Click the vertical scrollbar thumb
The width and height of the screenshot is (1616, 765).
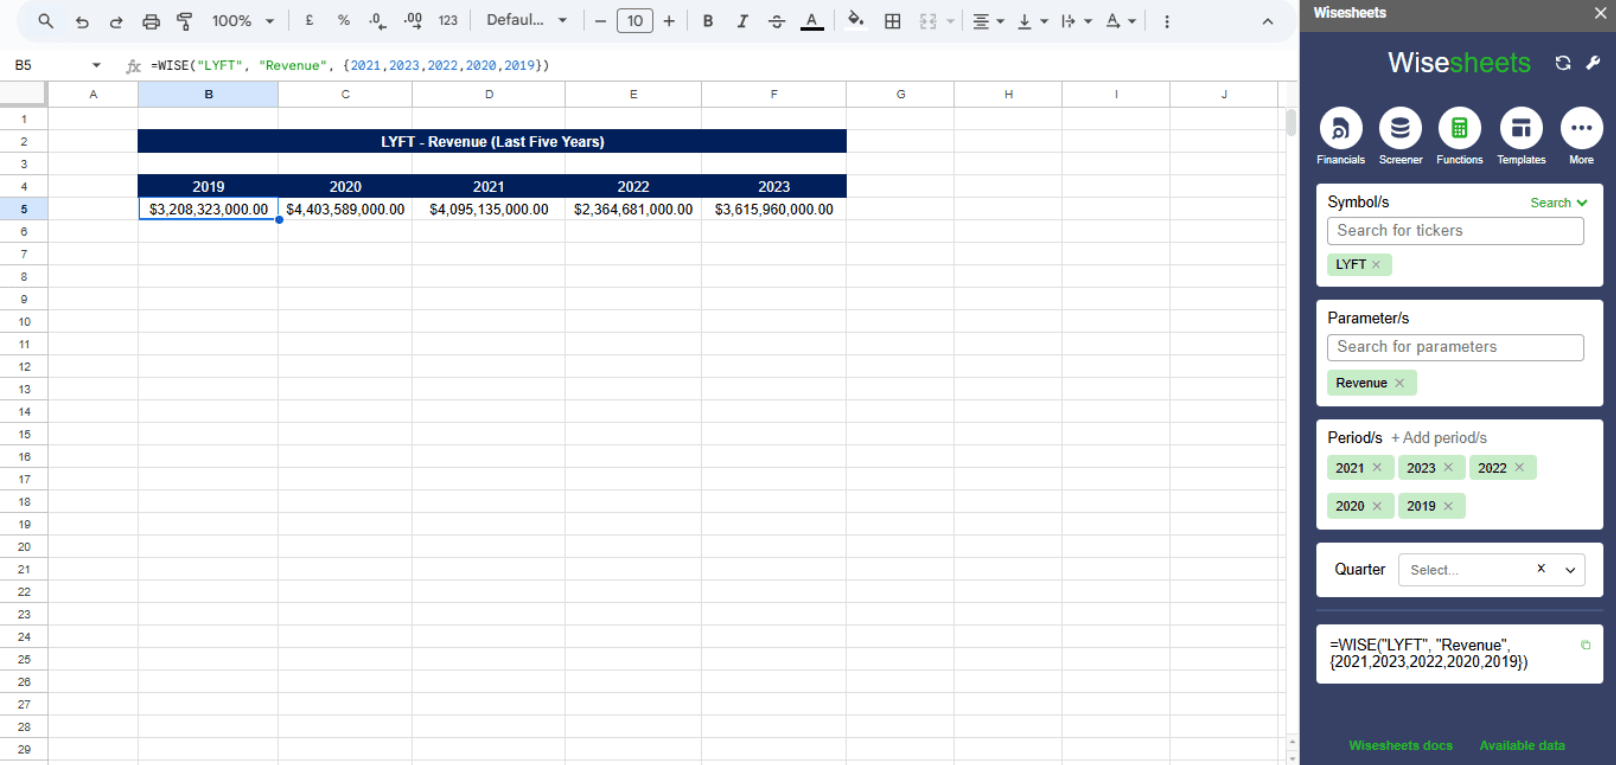[1291, 123]
